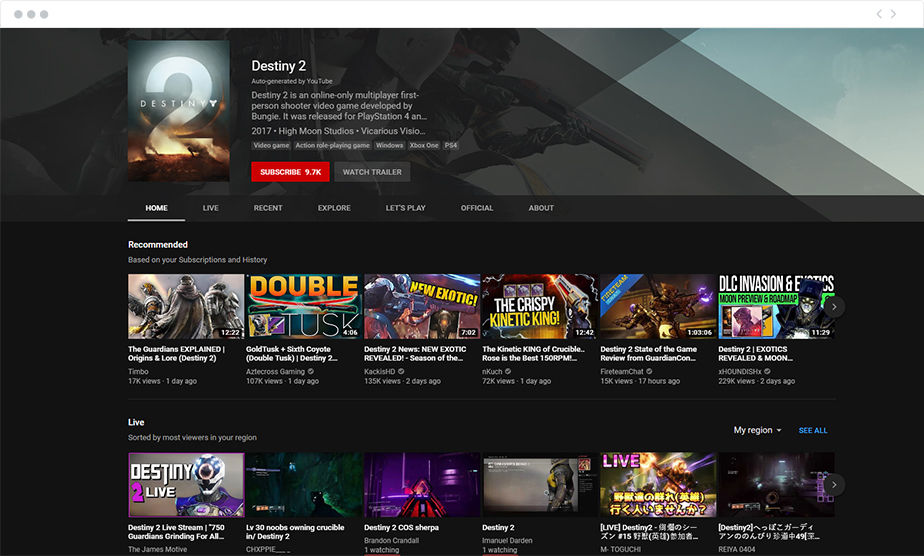
Task: Open the EXPLORE tab
Action: click(x=334, y=208)
